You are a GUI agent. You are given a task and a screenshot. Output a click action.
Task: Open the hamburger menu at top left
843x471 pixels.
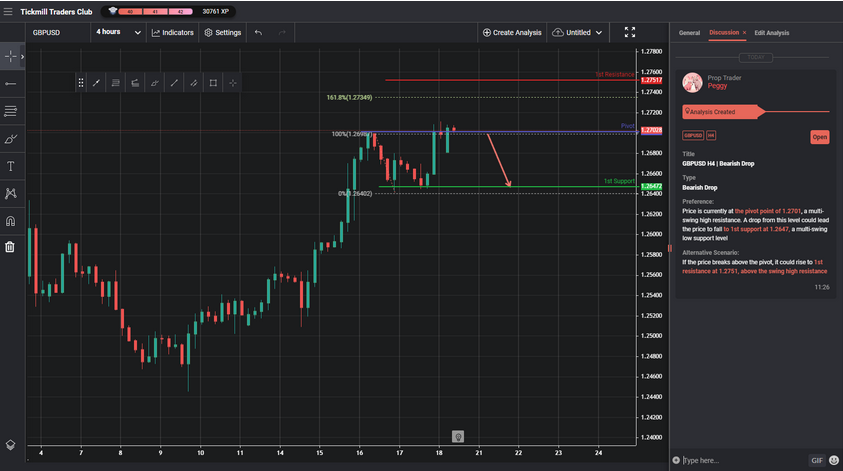point(8,11)
